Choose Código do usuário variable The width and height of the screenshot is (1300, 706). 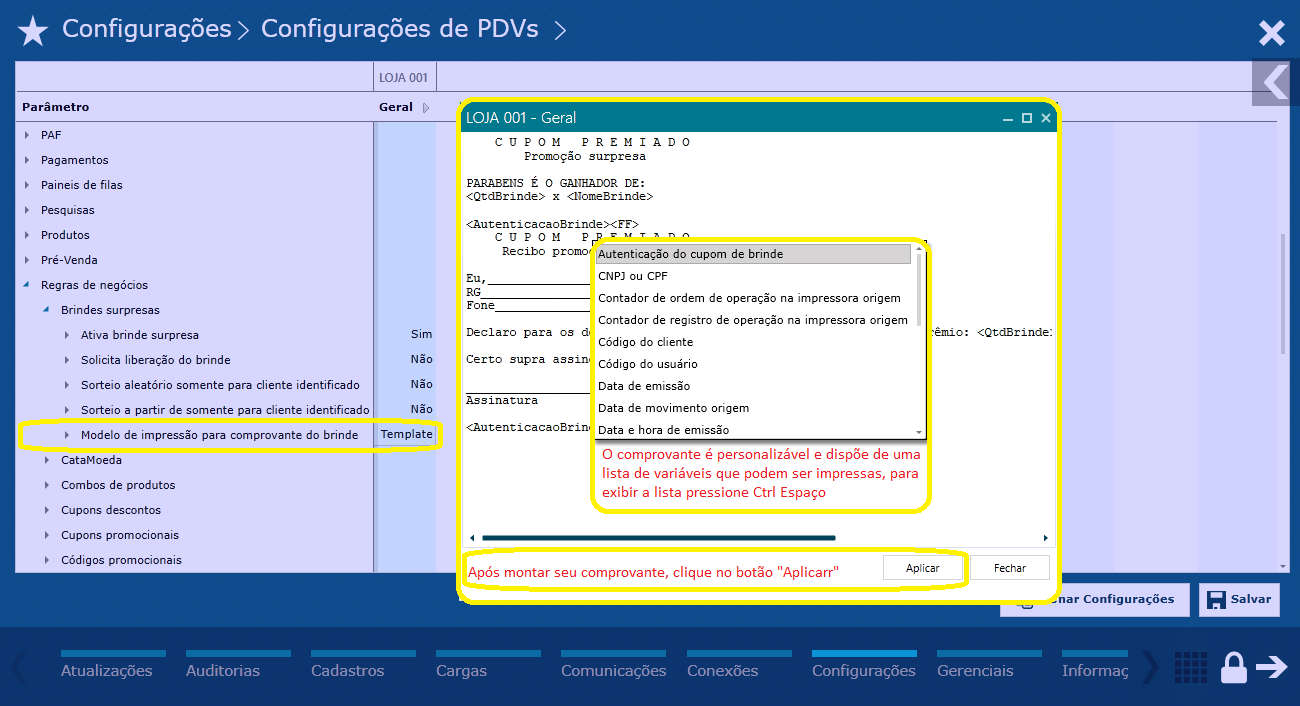click(753, 364)
